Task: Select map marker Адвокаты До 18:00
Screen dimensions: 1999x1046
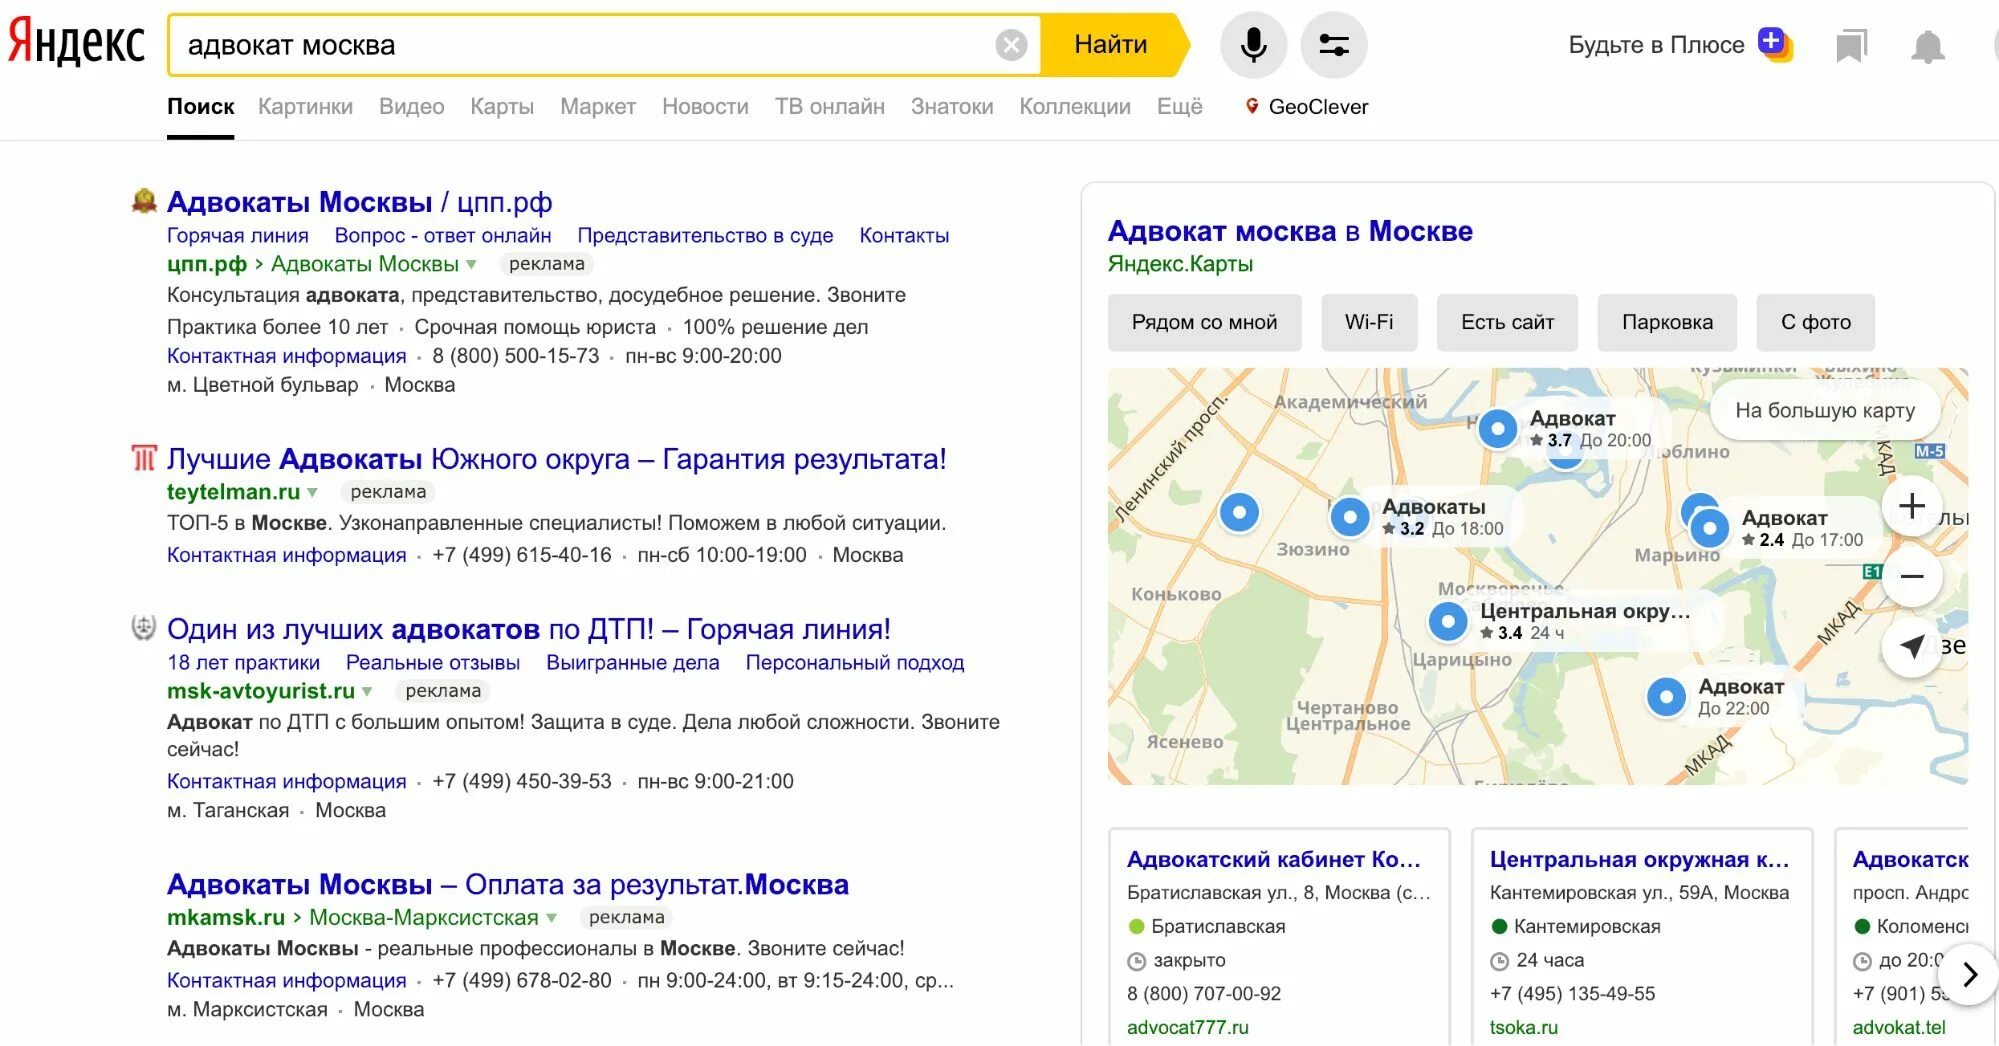Action: pos(1350,517)
